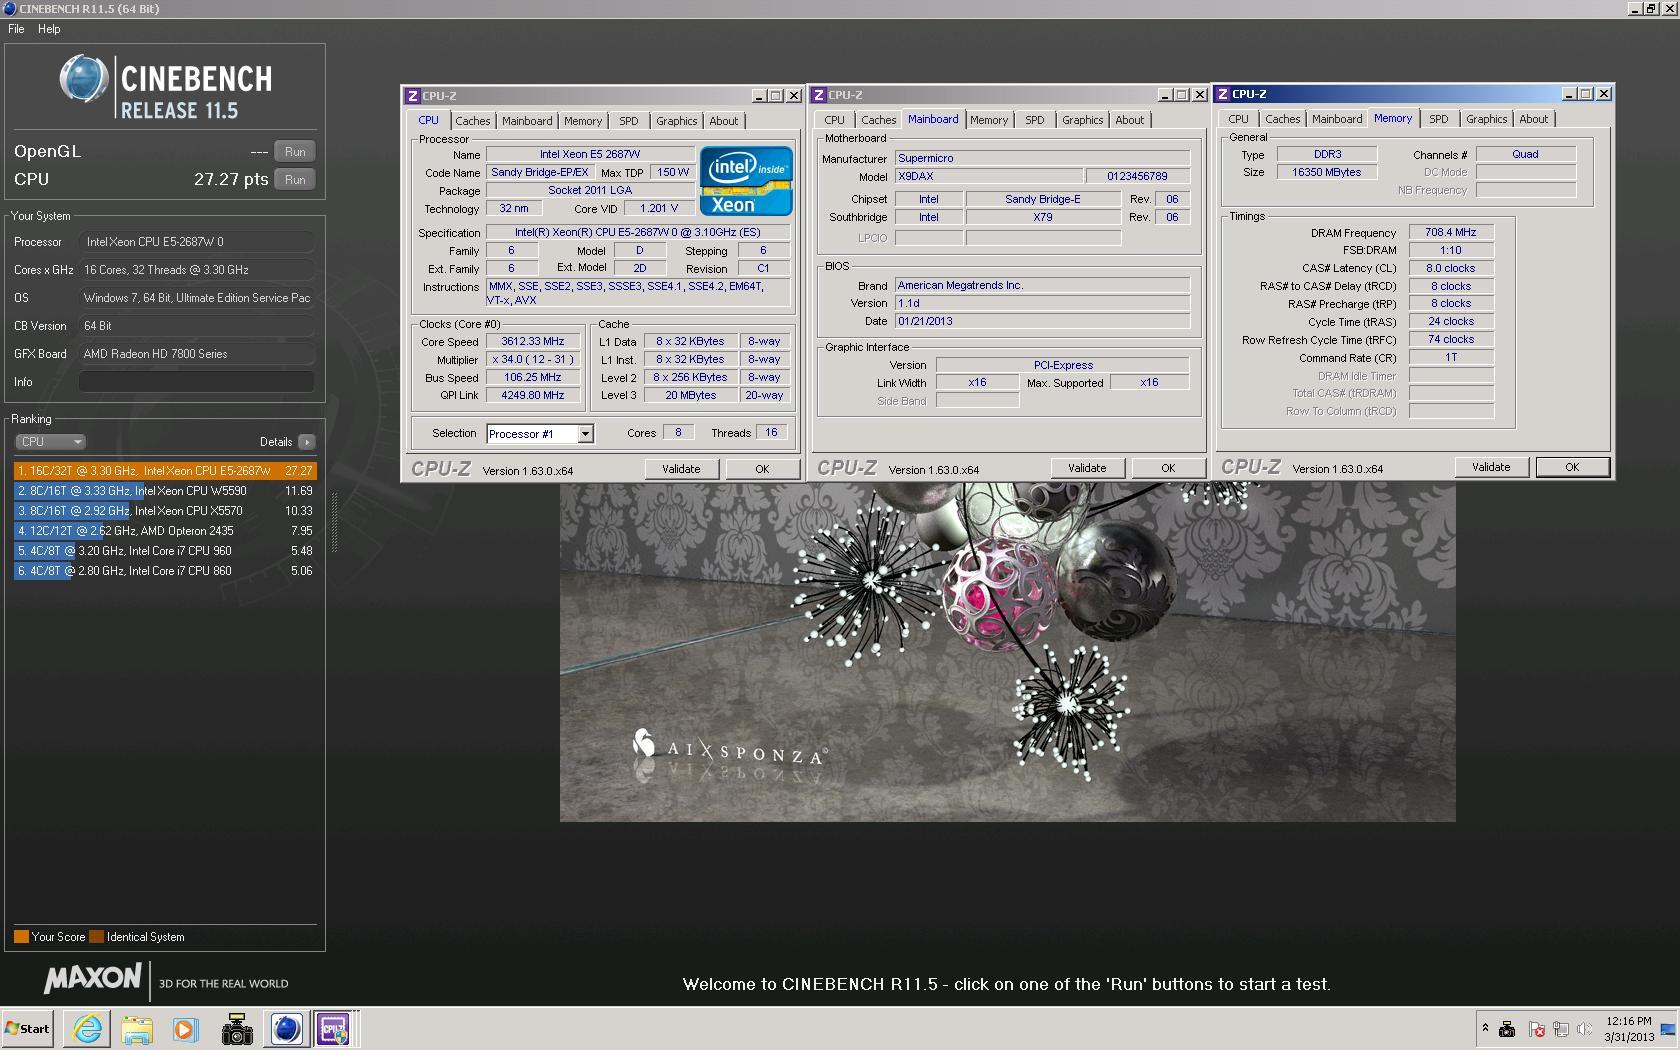Select the AMD Opteron 2435 ranking entry
The image size is (1680, 1050).
click(165, 531)
